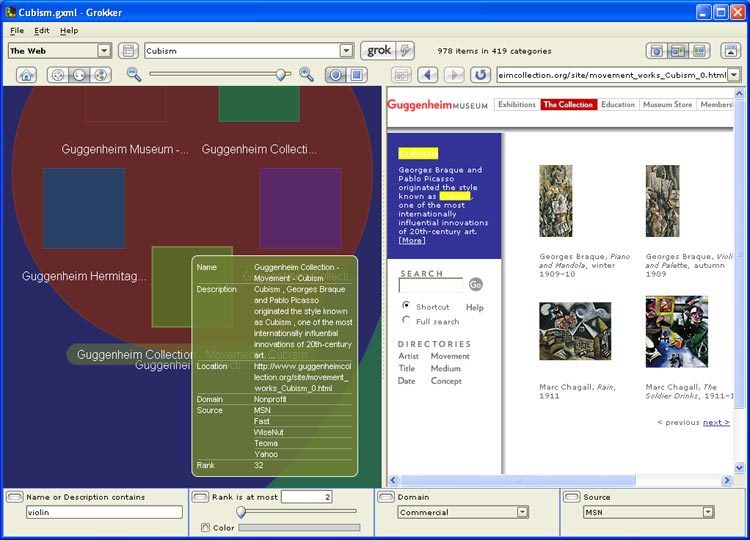
Task: Open the Chagall Rain painting thumbnail
Action: click(x=575, y=331)
